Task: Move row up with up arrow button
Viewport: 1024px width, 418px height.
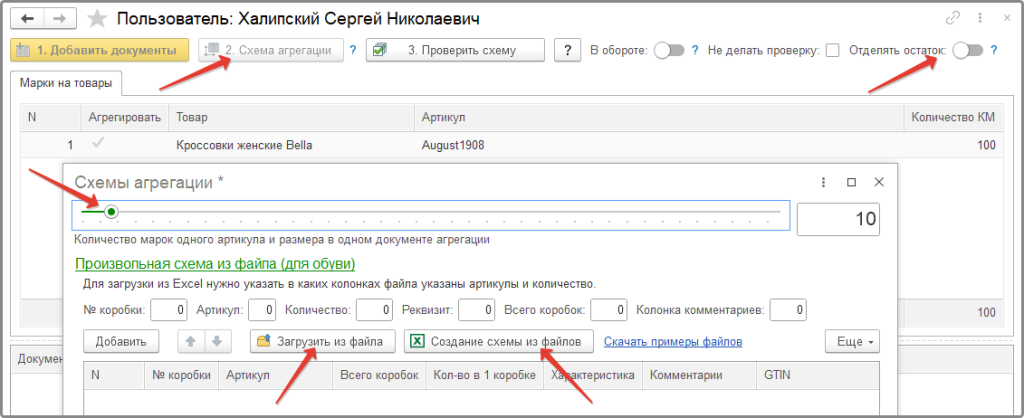Action: (191, 341)
